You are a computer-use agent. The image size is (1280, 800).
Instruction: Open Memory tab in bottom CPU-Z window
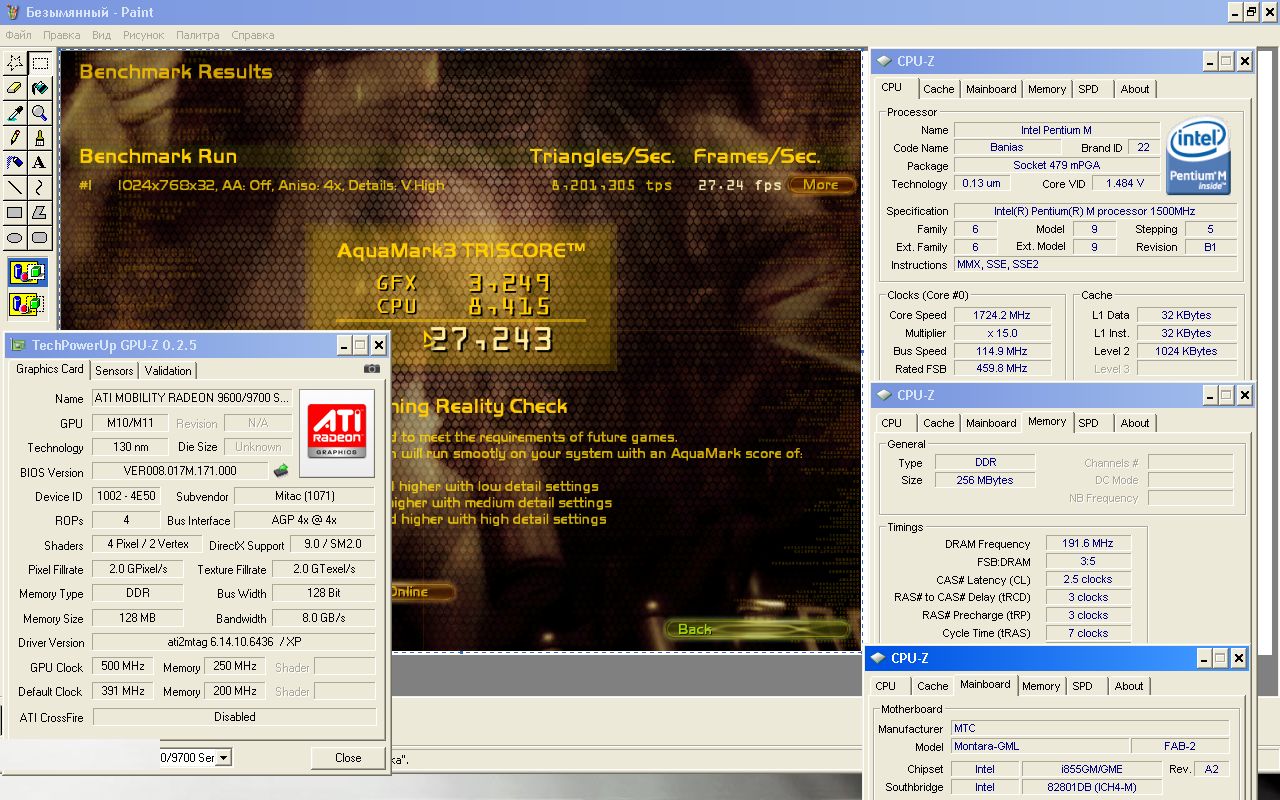(1041, 686)
